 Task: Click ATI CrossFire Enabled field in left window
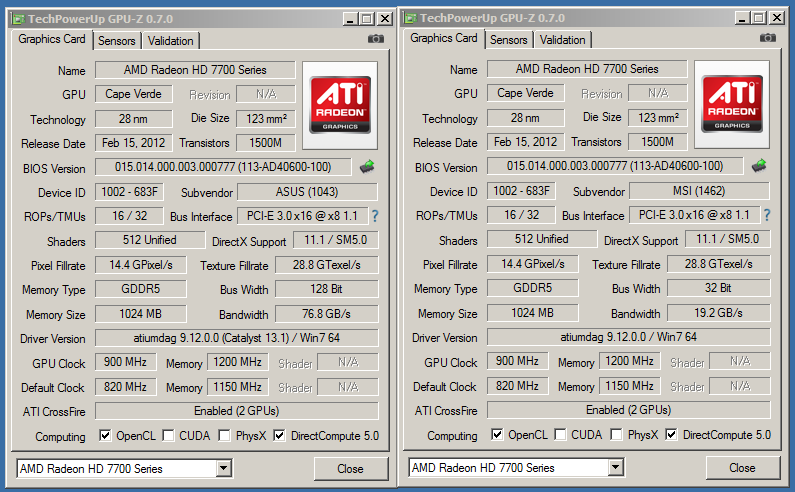click(x=237, y=411)
